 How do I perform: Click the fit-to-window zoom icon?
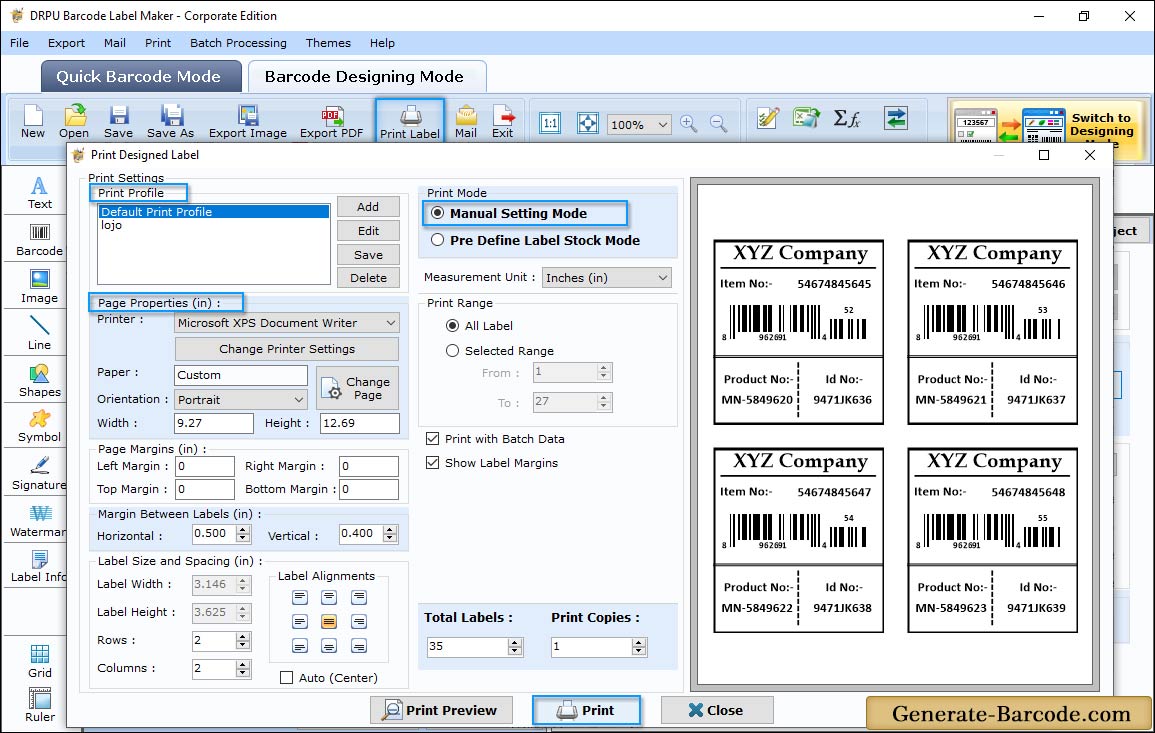click(588, 123)
